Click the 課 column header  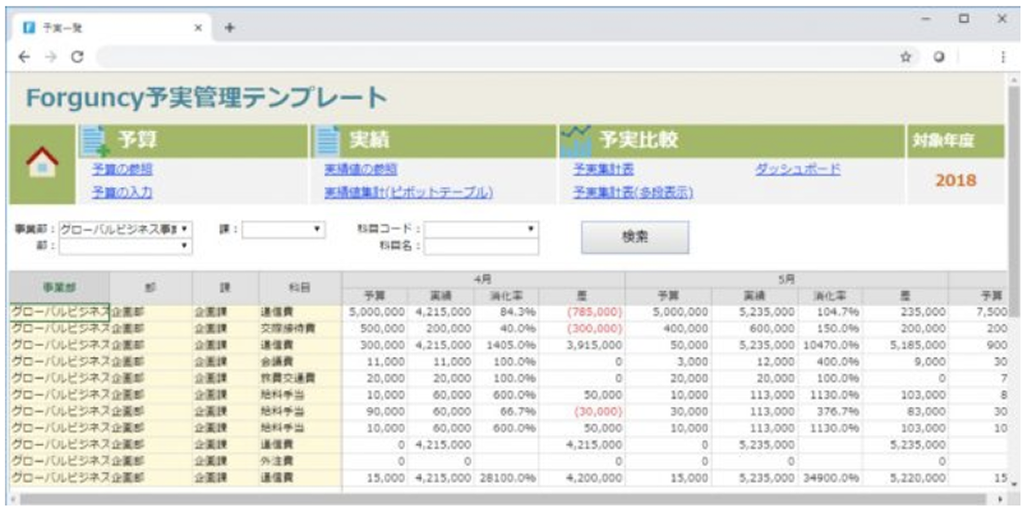[x=225, y=288]
